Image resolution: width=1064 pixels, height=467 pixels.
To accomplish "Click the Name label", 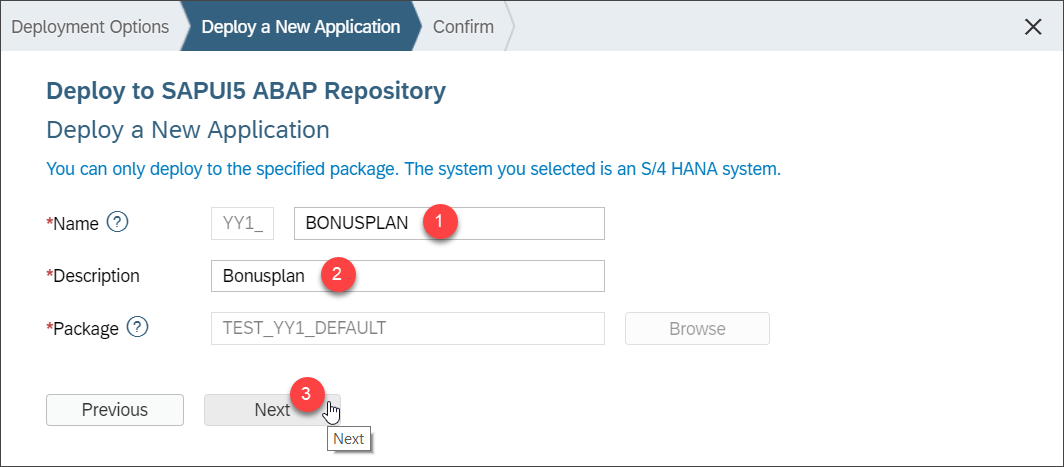I will tap(73, 223).
